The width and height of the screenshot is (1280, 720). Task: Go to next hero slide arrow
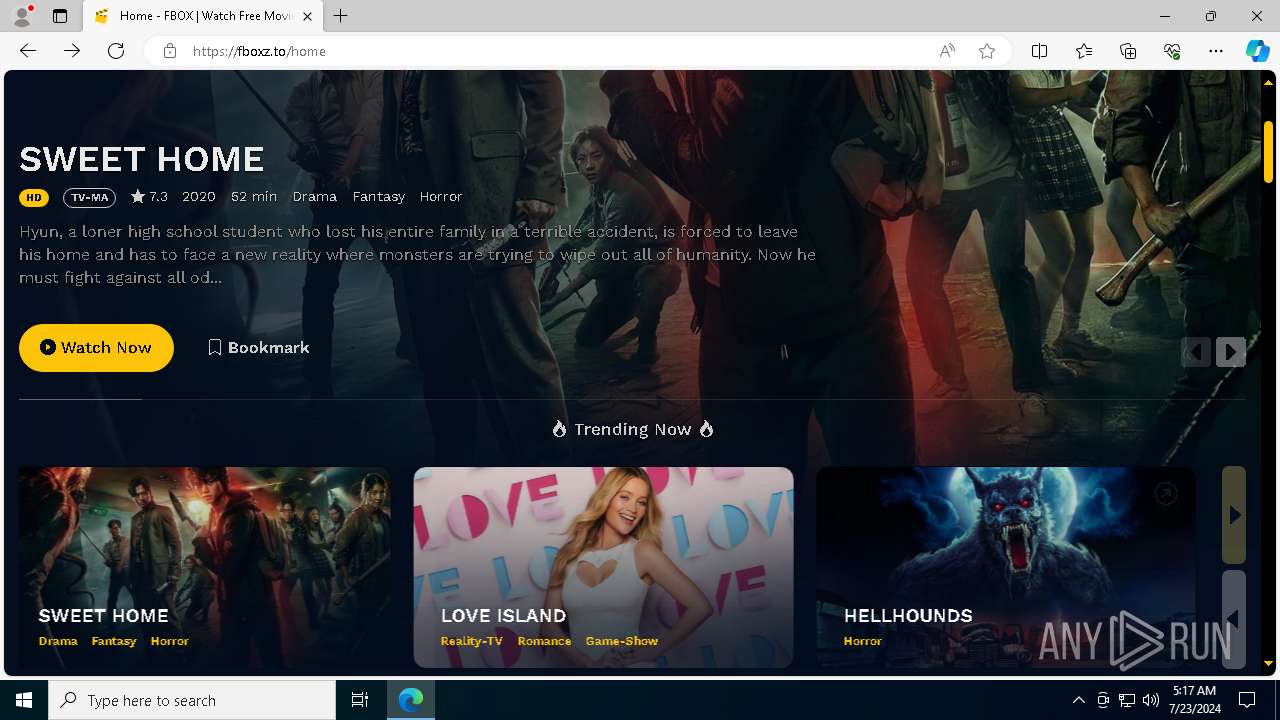coord(1231,352)
